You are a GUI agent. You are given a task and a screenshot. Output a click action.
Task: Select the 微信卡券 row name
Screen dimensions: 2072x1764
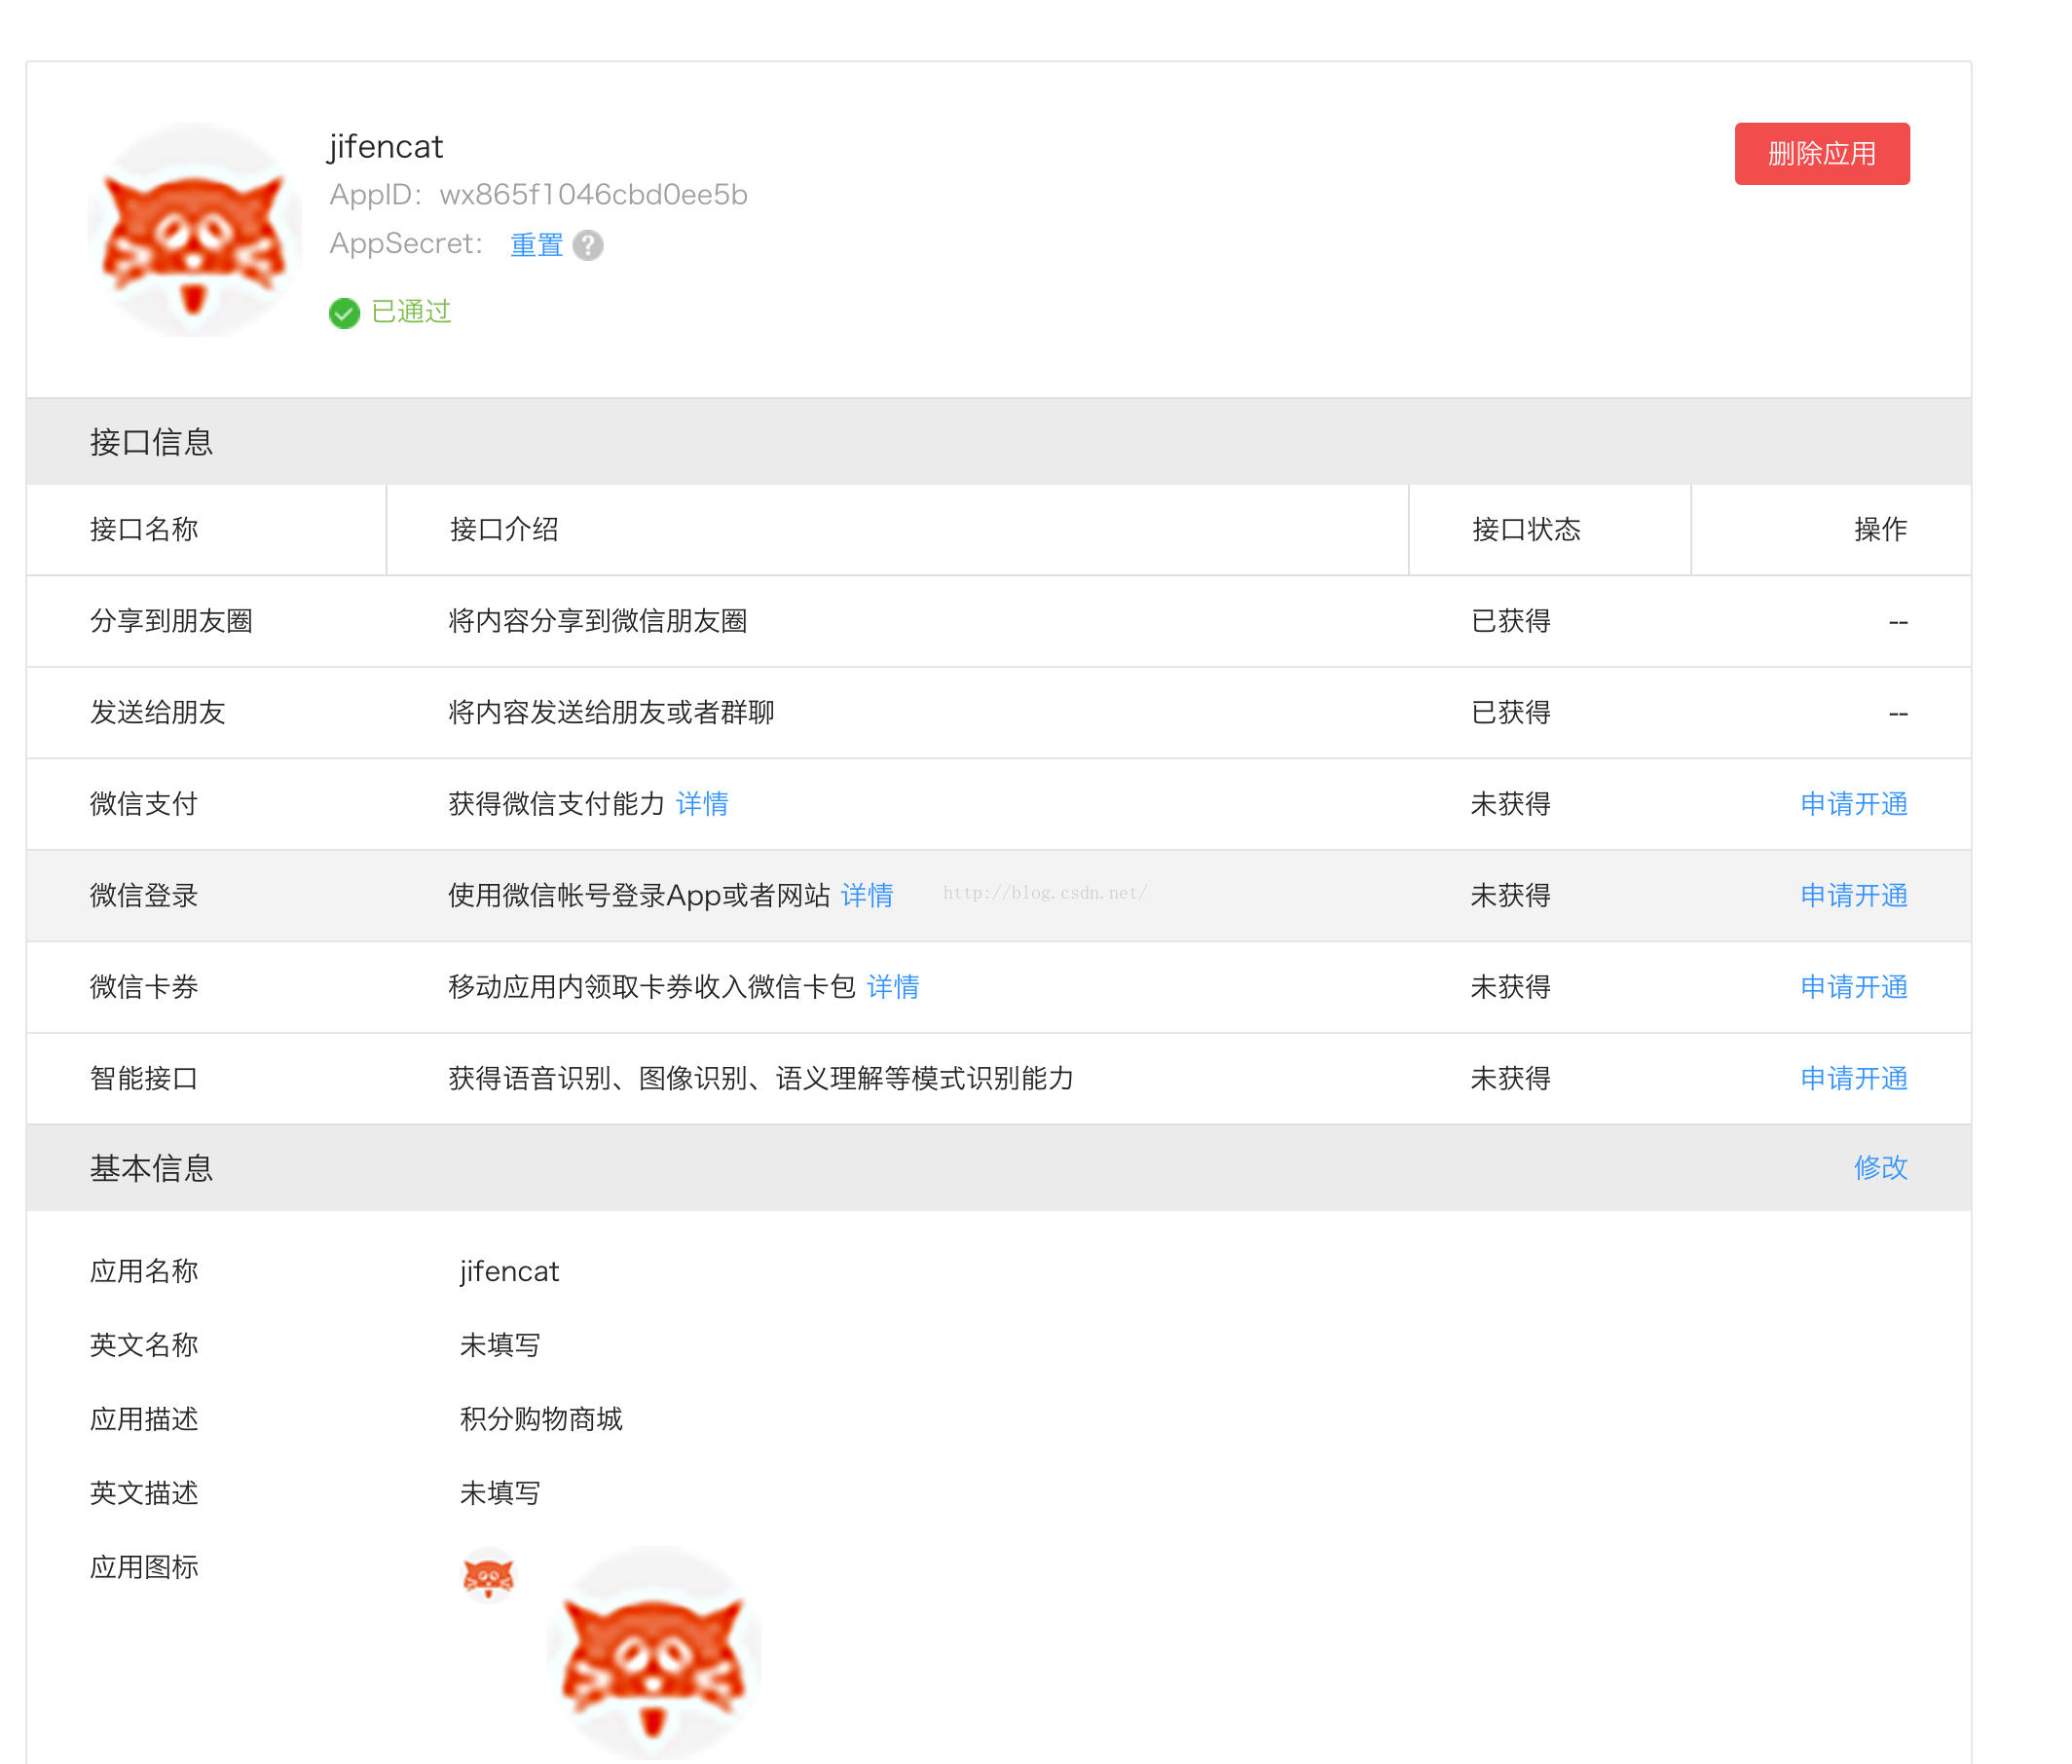(144, 987)
